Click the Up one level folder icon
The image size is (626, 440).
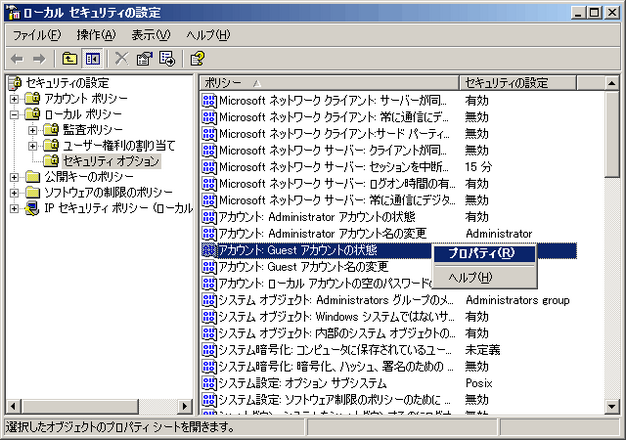coord(70,59)
